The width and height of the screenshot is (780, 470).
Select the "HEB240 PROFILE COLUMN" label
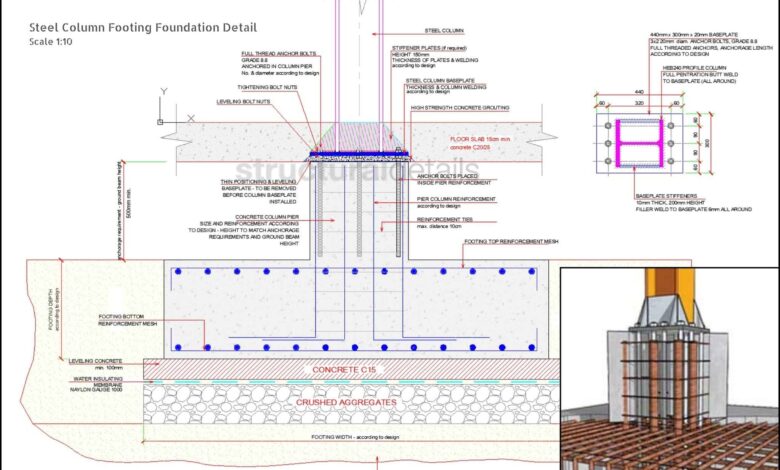(694, 68)
